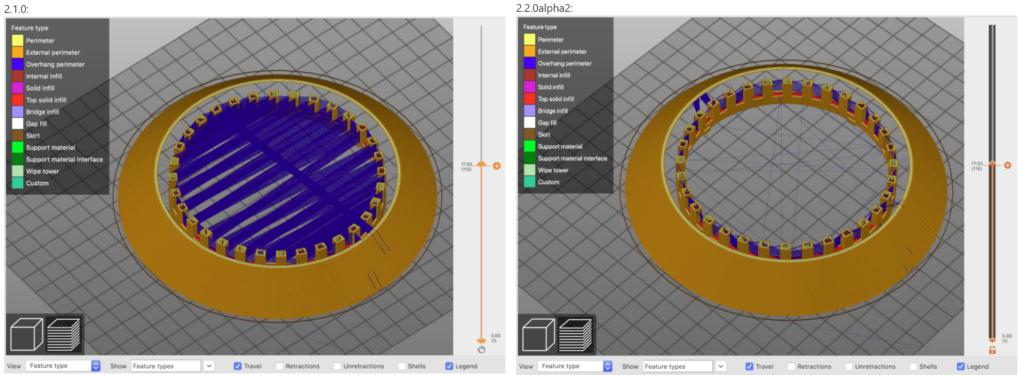
Task: Click orange gear icon on right layer slider
Action: (1008, 165)
